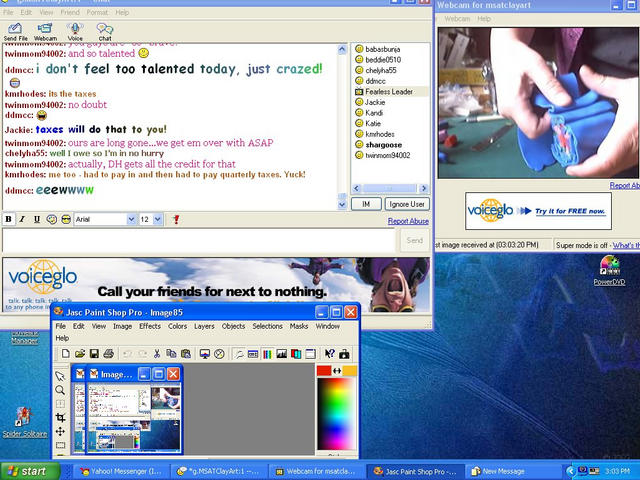This screenshot has height=480, width=640.
Task: Click Open file icon in Paint Shop Pro
Action: 80,353
